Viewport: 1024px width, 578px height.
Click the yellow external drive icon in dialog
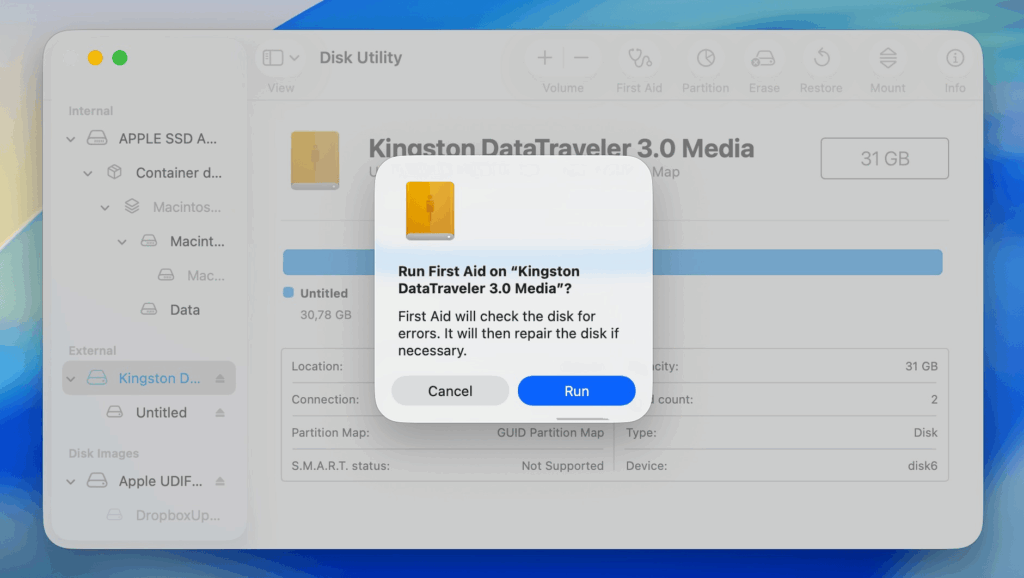click(430, 210)
